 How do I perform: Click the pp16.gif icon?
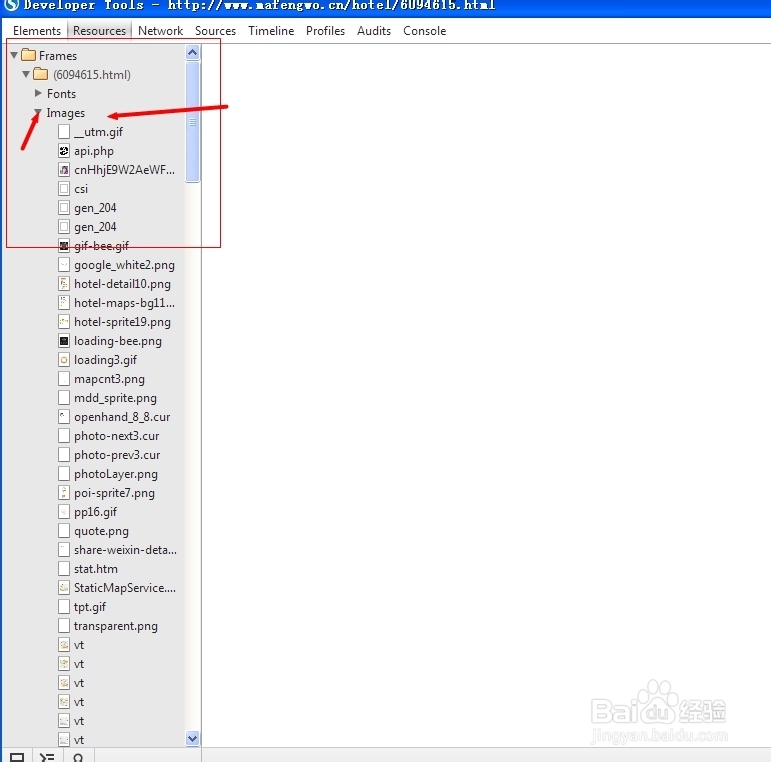tap(64, 512)
